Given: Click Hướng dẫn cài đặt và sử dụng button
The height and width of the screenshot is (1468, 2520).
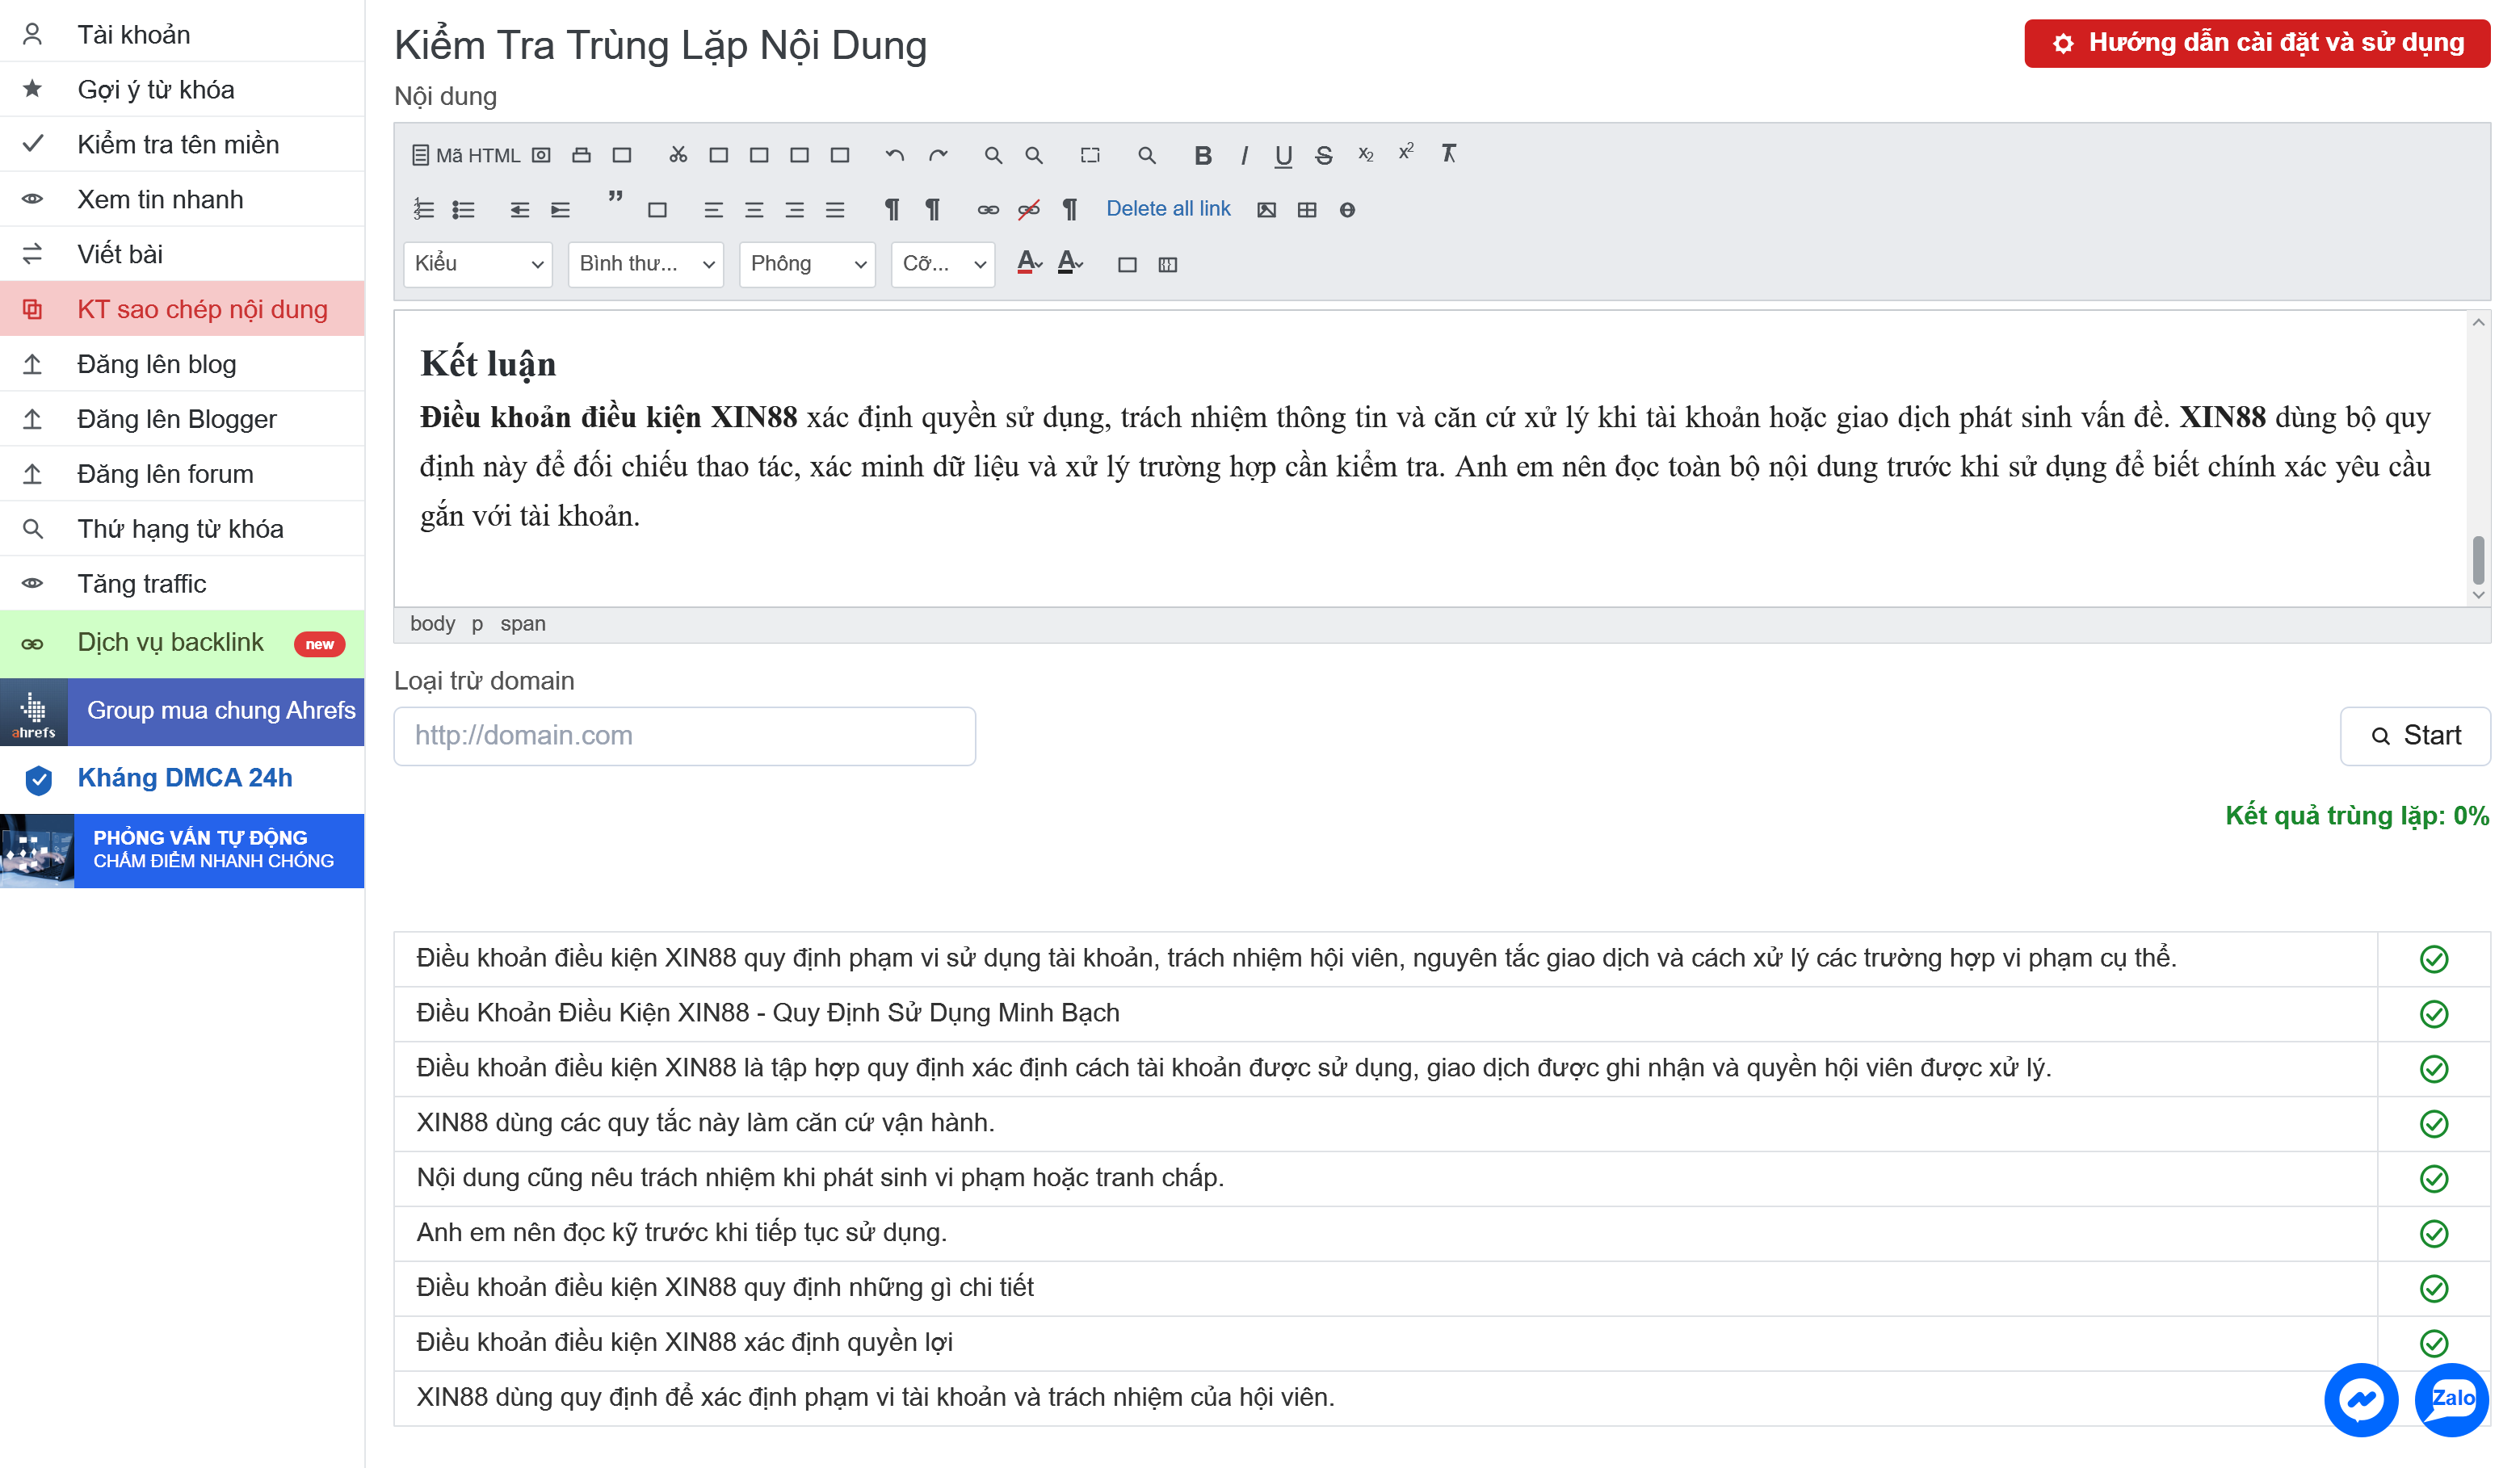Looking at the screenshot, I should pyautogui.click(x=2257, y=43).
